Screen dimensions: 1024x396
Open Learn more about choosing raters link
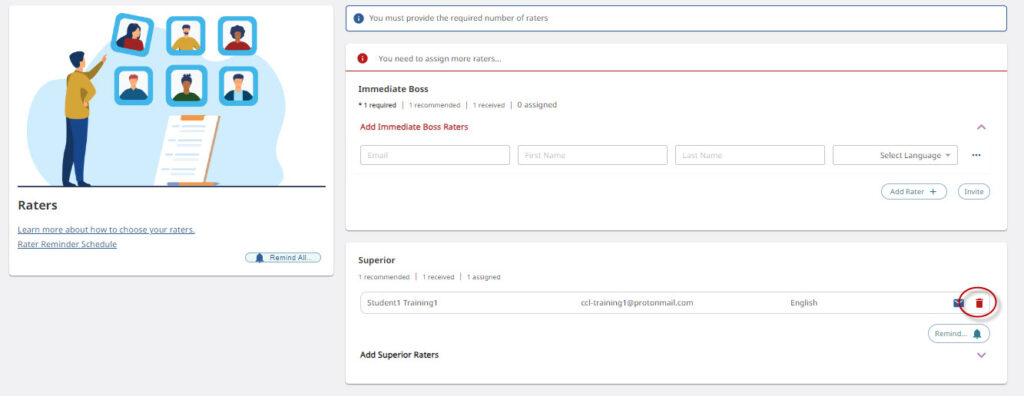[106, 229]
